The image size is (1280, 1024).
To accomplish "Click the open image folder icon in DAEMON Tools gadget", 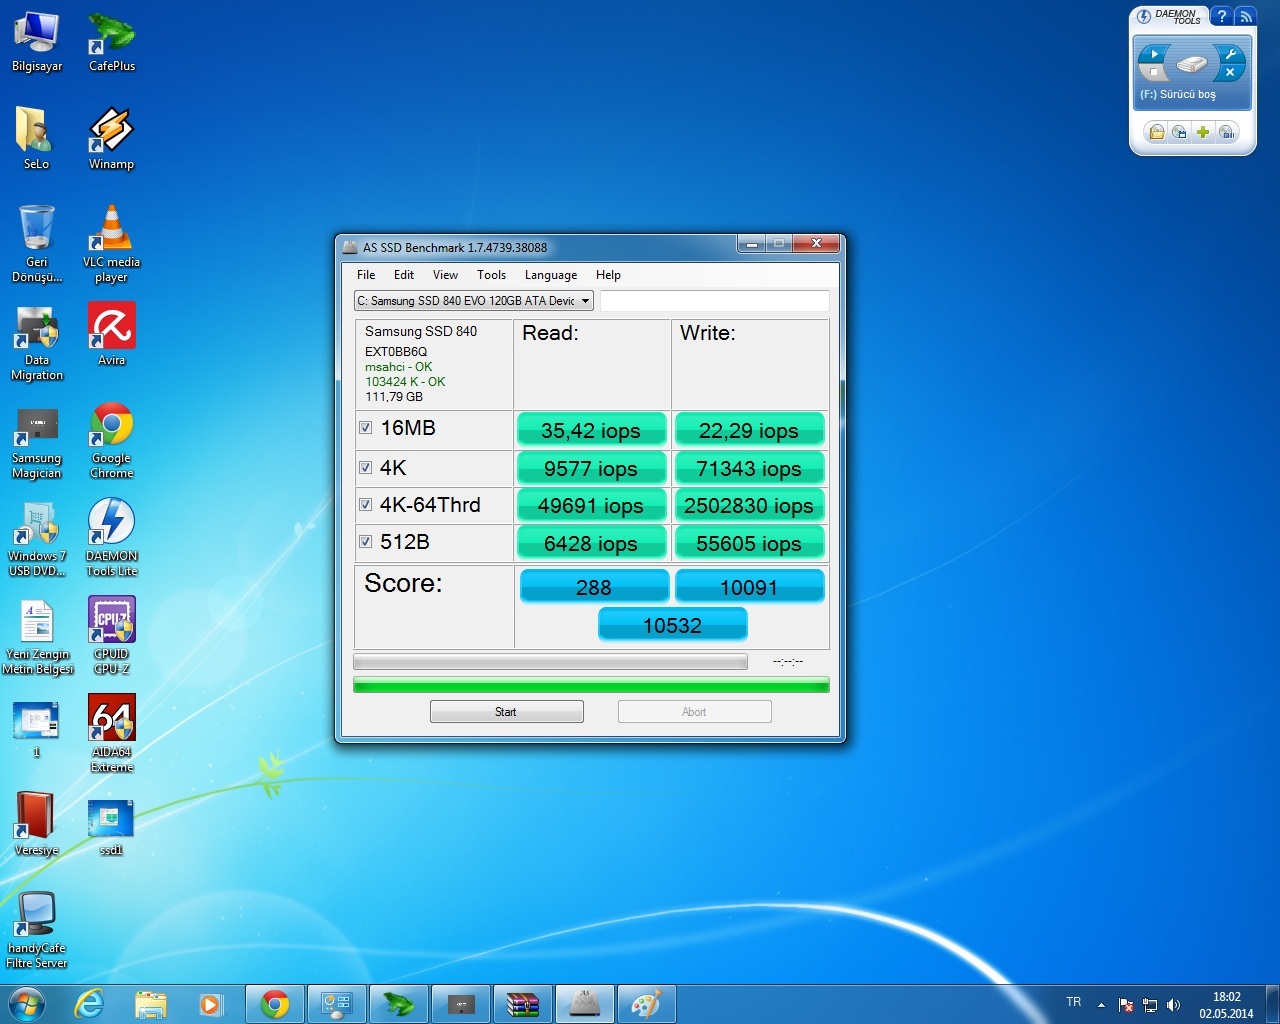I will [x=1156, y=132].
